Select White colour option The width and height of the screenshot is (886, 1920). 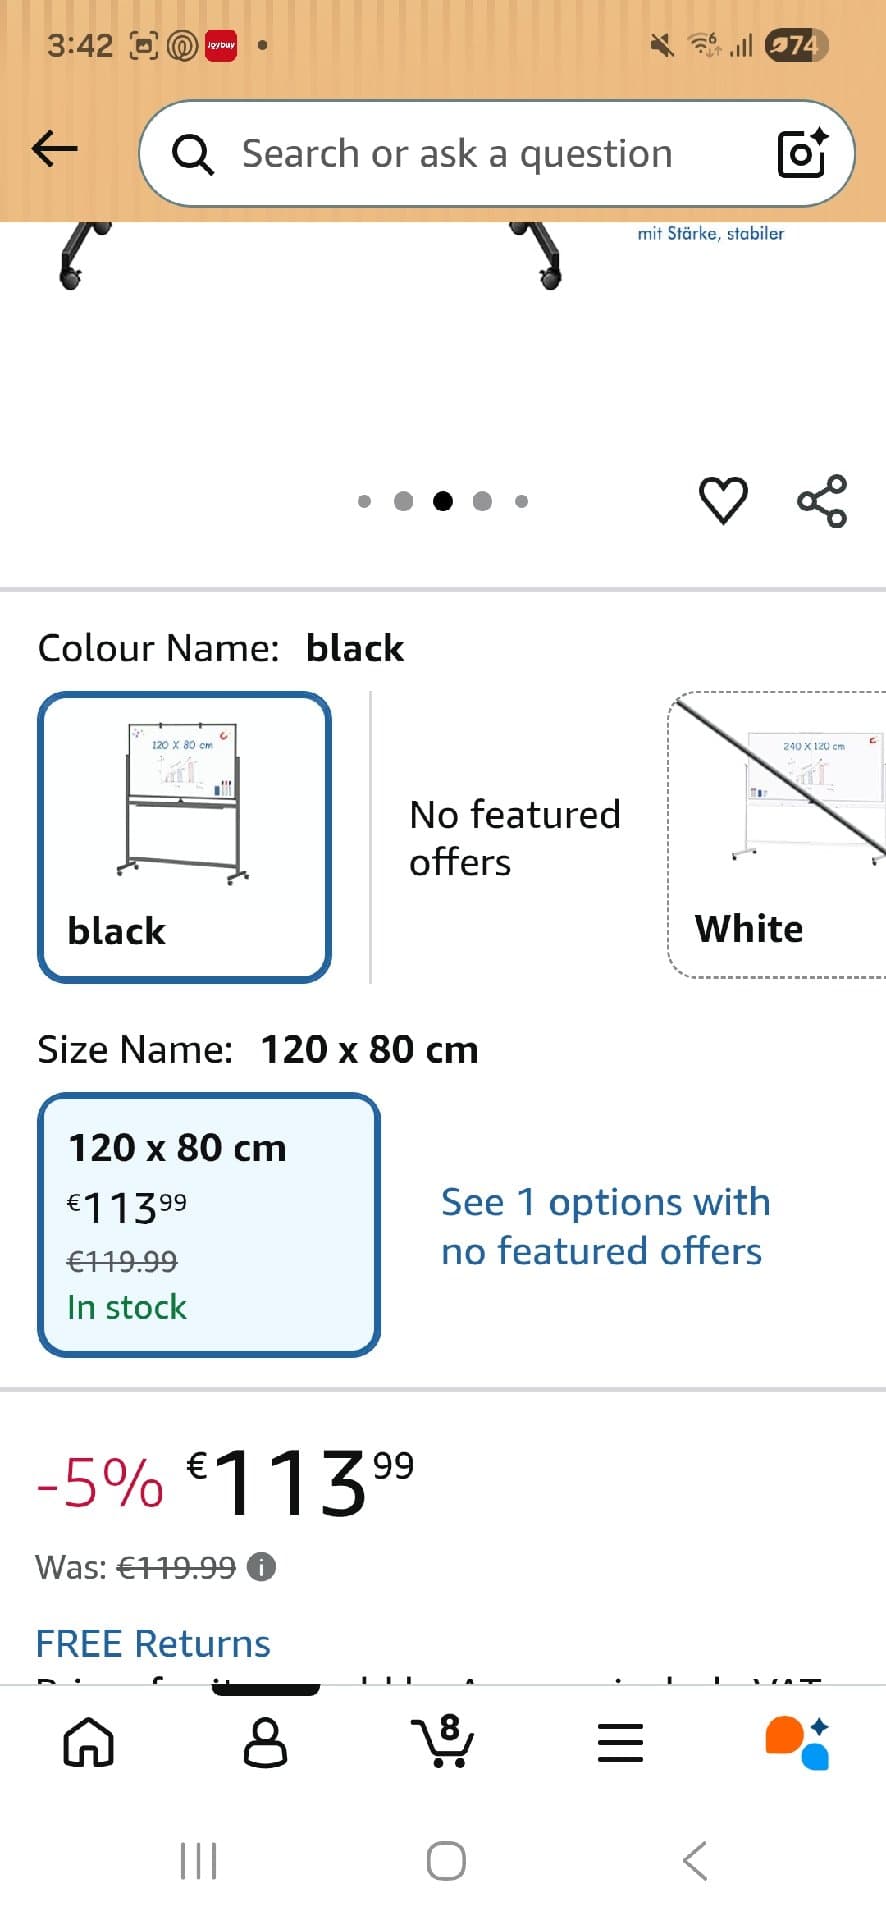point(776,835)
